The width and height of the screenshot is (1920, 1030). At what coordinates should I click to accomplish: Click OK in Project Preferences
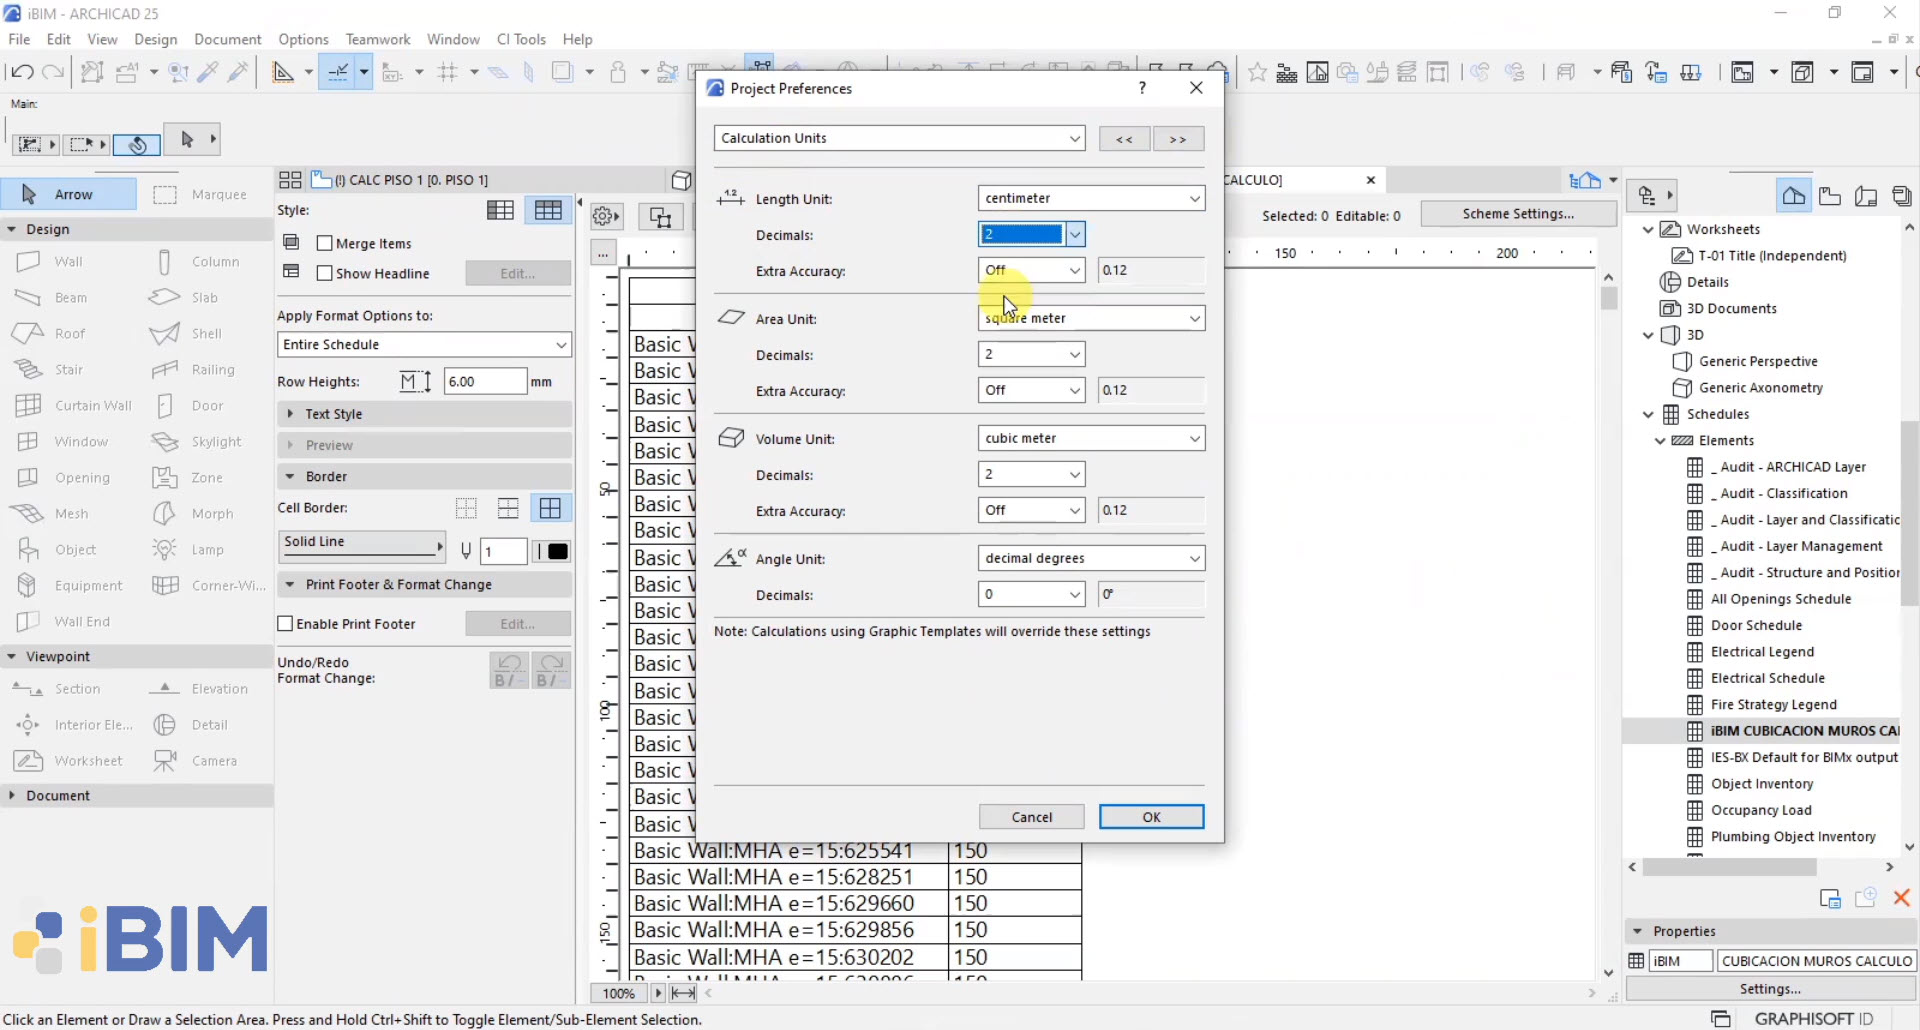point(1151,817)
